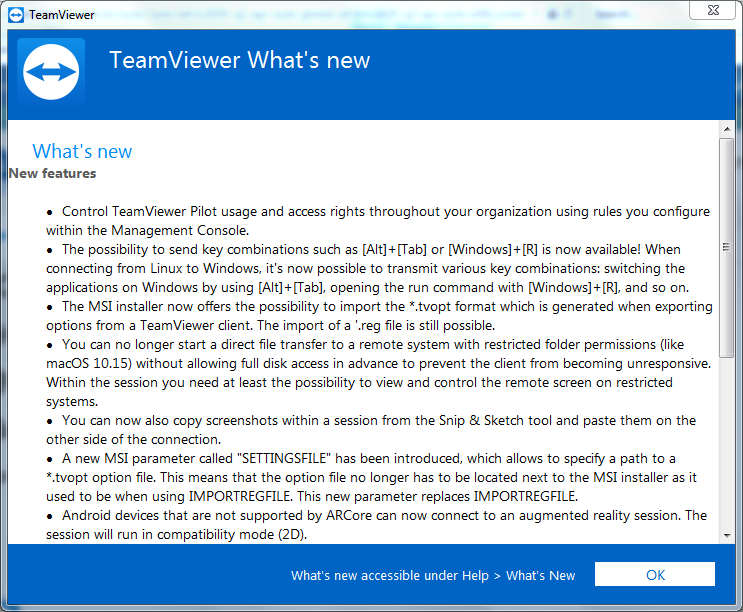The image size is (743, 612).
Task: Click the scrollbar up arrow
Action: (726, 129)
